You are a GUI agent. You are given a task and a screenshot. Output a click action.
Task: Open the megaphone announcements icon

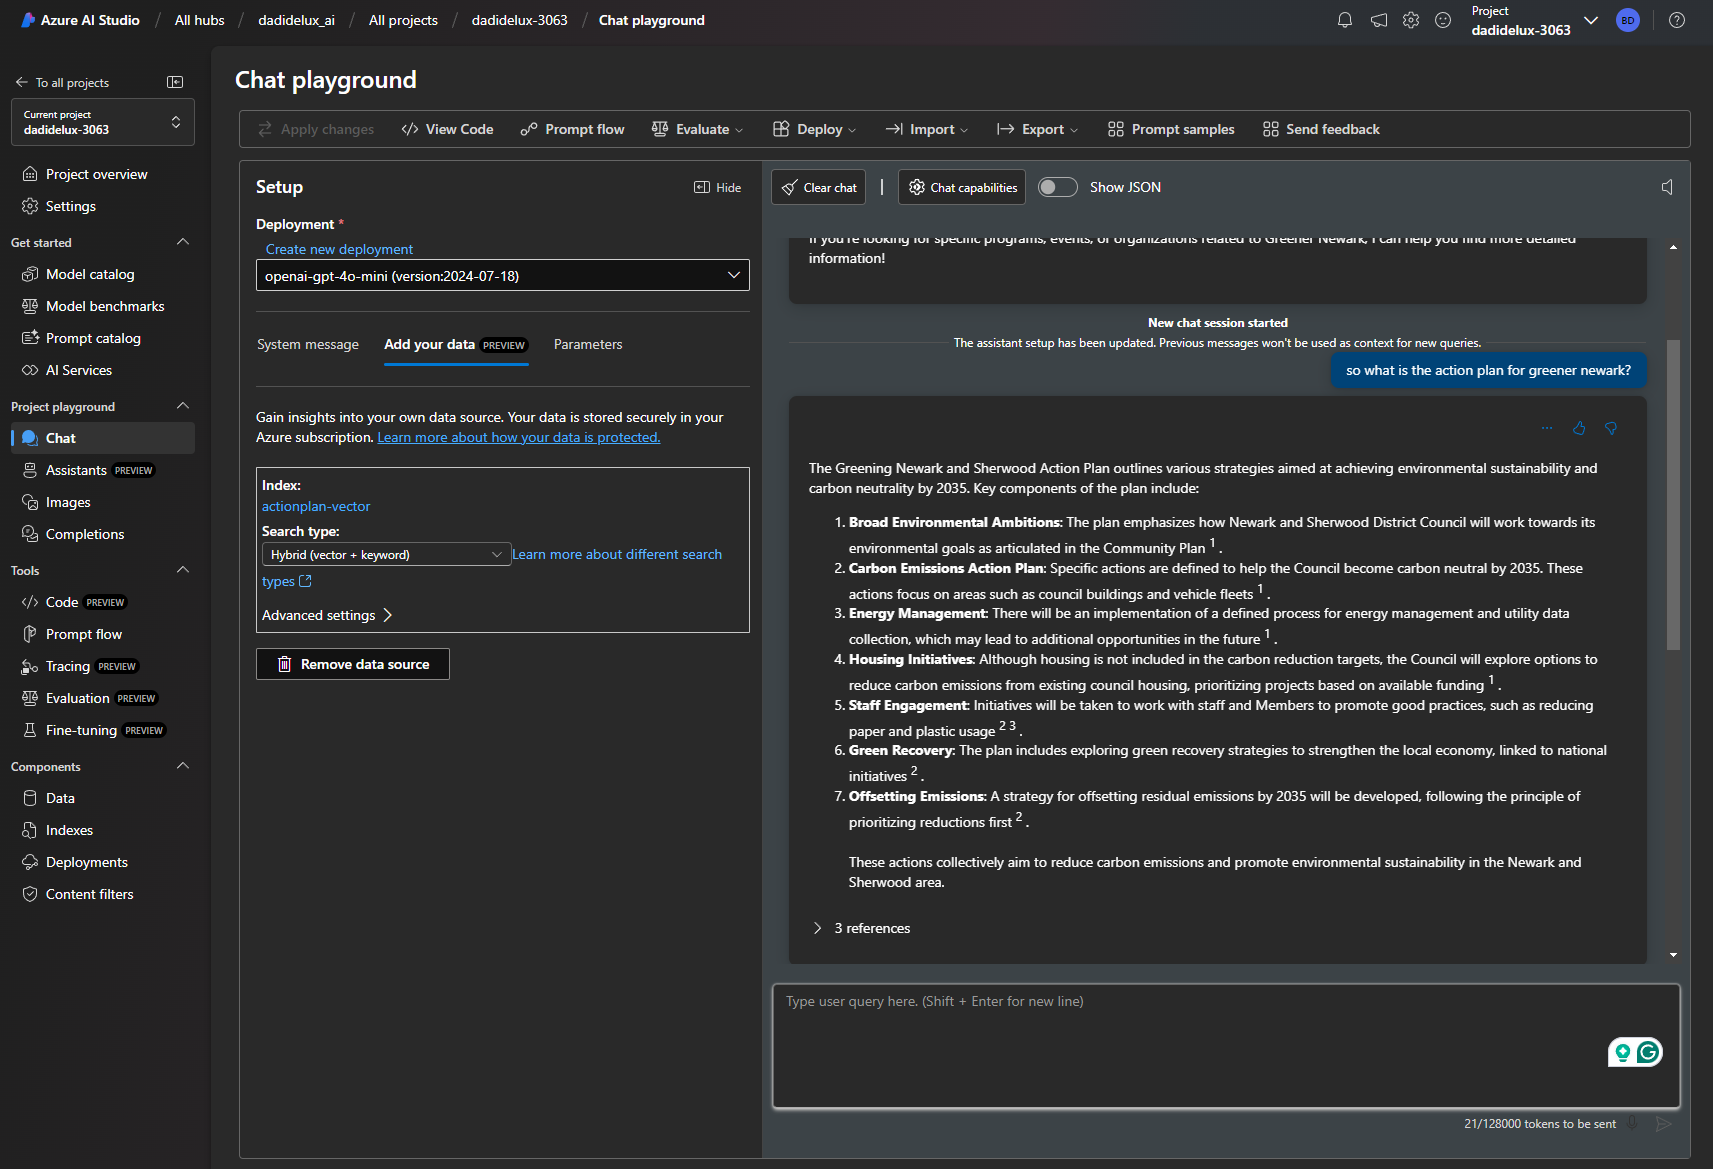coord(1379,20)
